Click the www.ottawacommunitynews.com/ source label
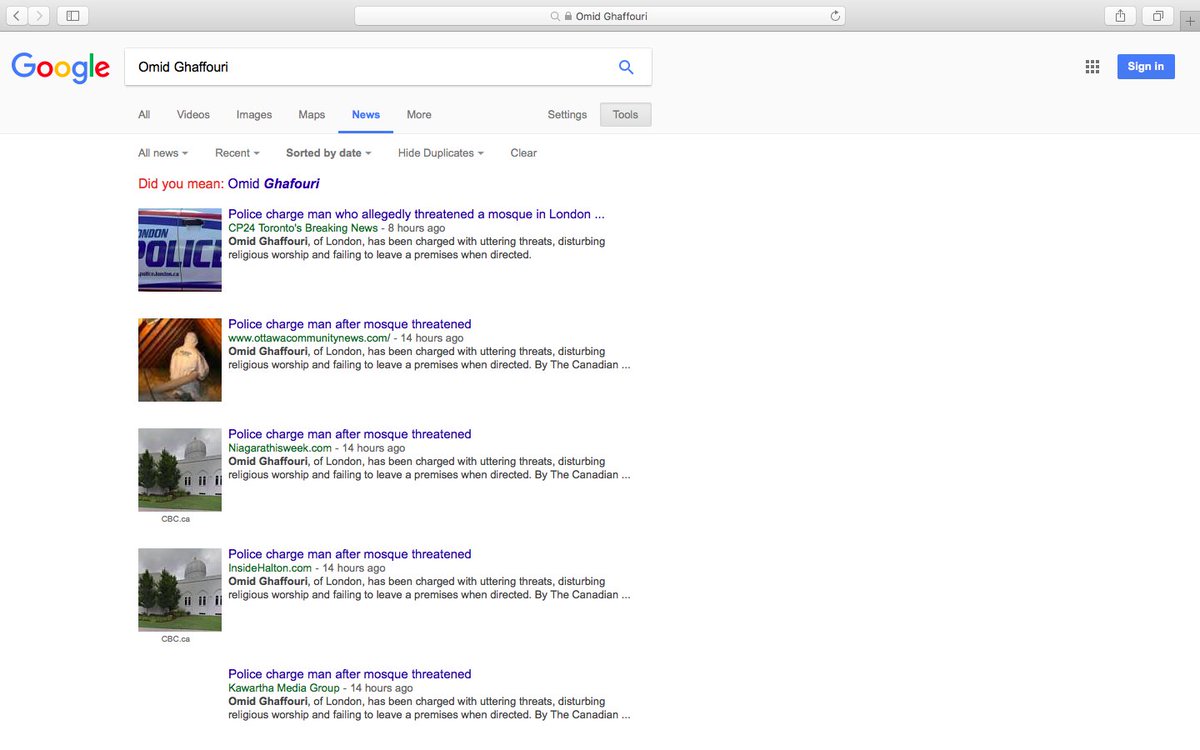The image size is (1200, 750). [309, 338]
